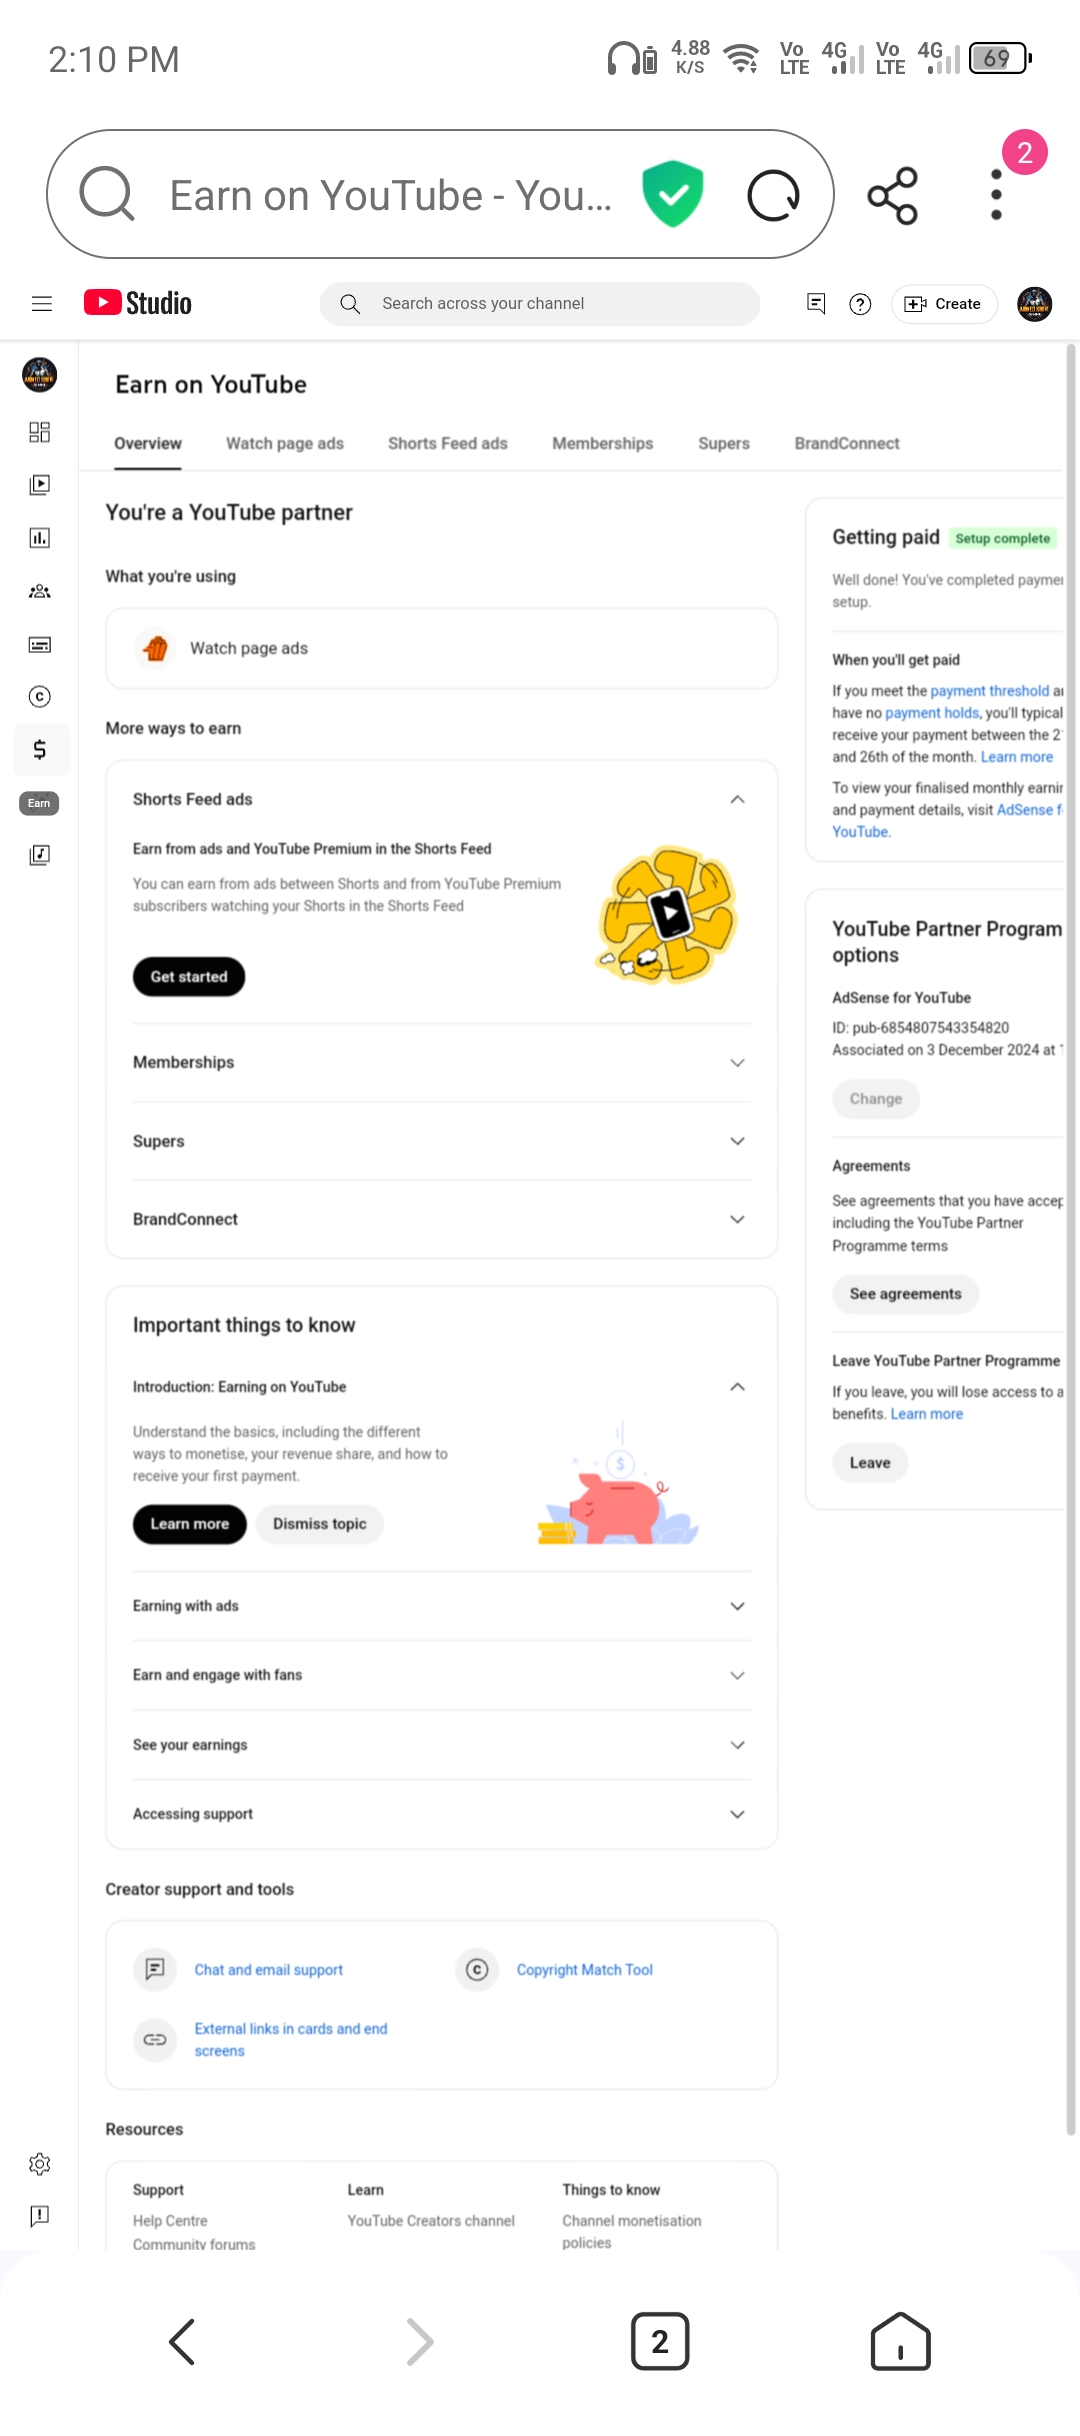This screenshot has width=1080, height=2436.
Task: Open the Copyright icon in the sidebar
Action: (x=39, y=697)
